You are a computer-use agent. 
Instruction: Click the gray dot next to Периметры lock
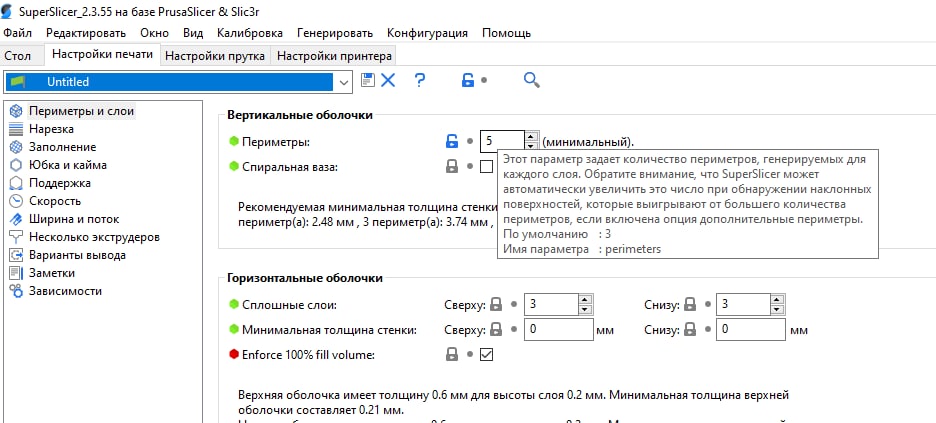[470, 142]
